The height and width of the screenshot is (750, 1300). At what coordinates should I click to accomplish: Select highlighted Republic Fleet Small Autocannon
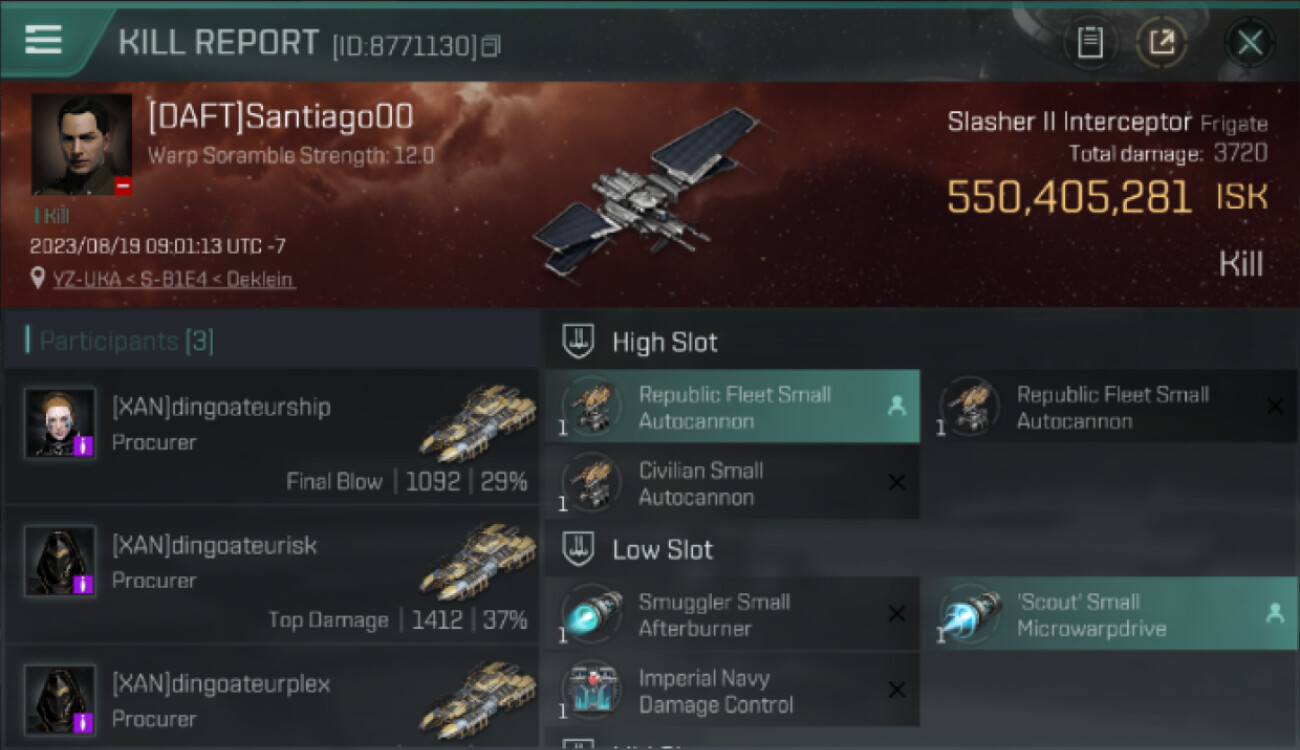[x=732, y=407]
